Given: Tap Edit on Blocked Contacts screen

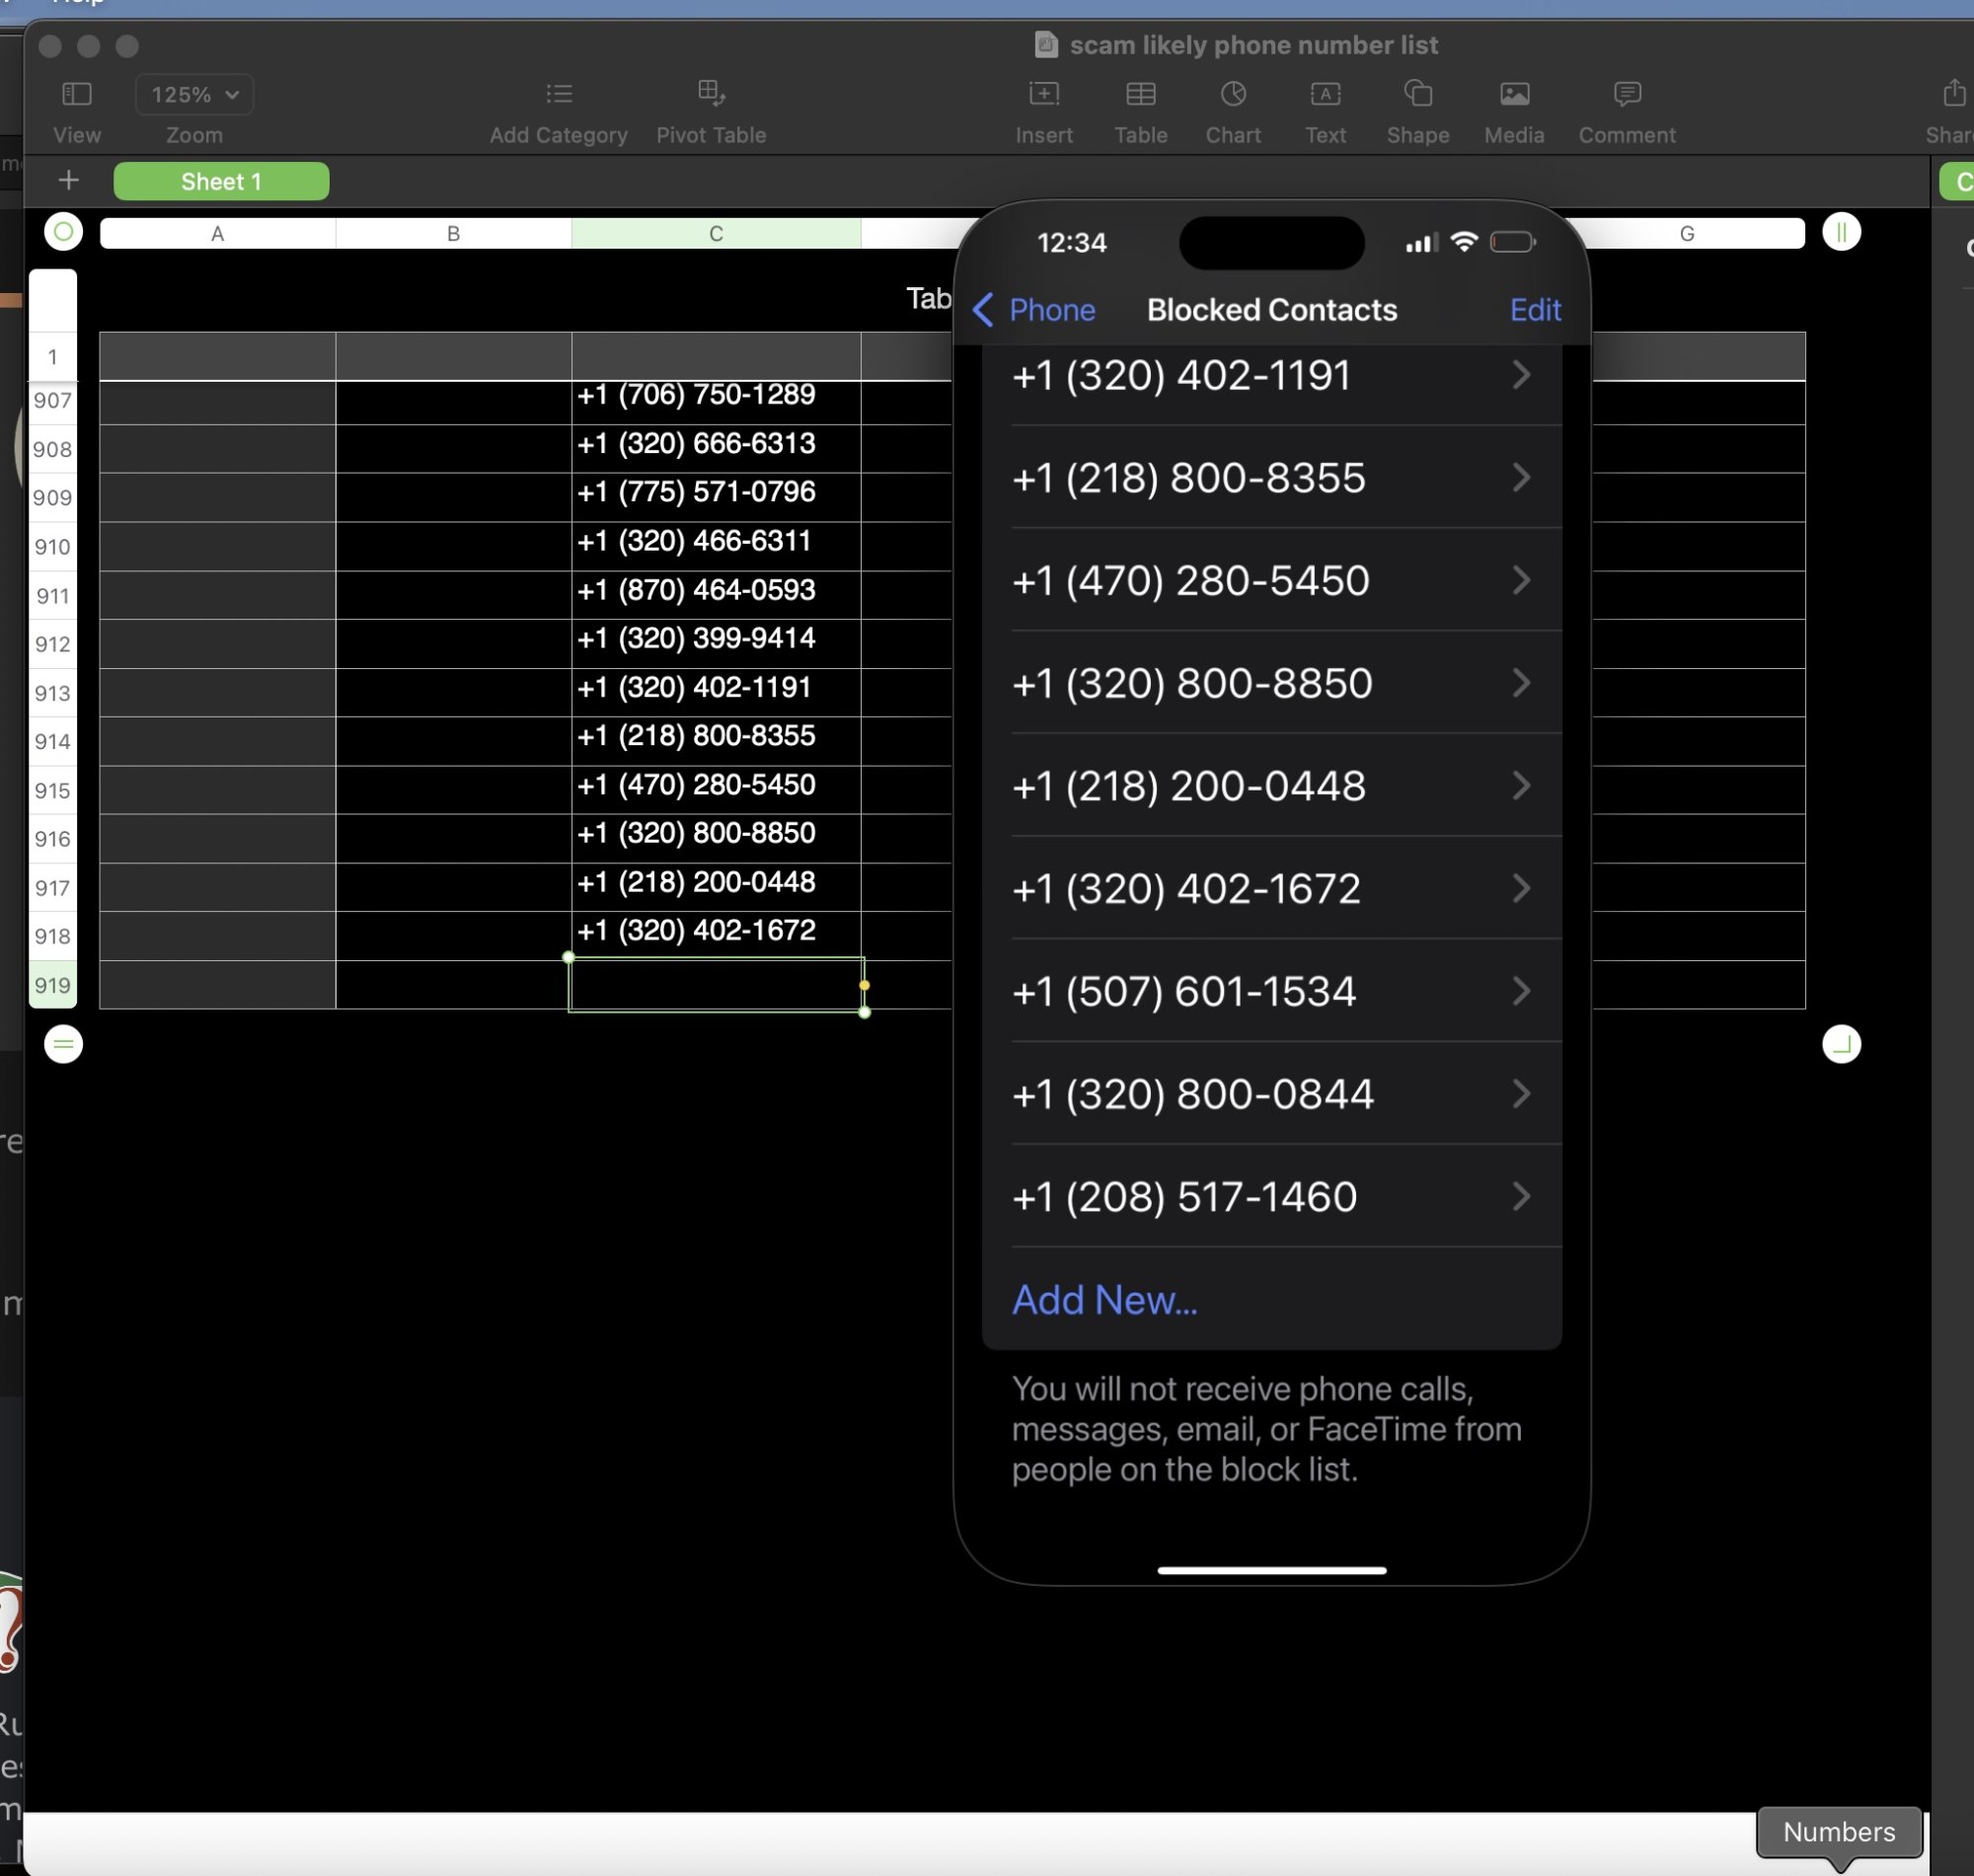Looking at the screenshot, I should click(1534, 310).
